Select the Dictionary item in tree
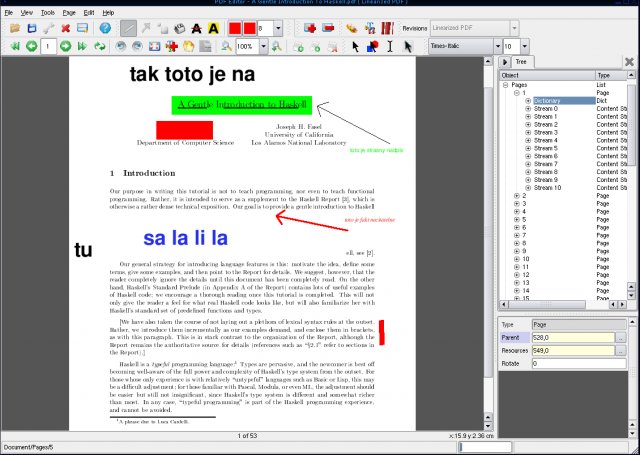The image size is (640, 455). pos(547,100)
